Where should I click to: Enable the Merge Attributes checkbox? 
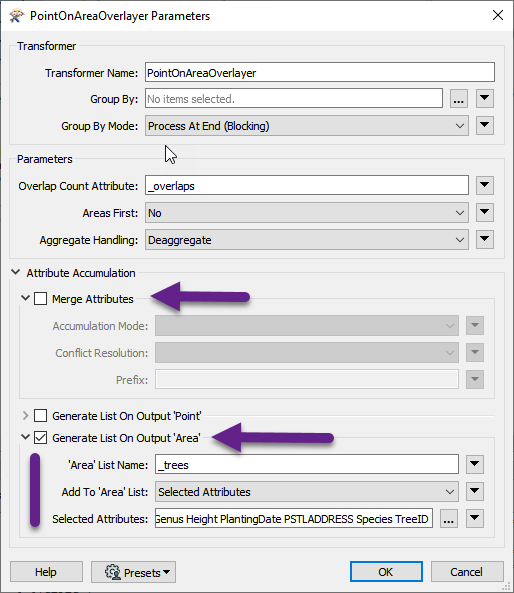(x=40, y=298)
